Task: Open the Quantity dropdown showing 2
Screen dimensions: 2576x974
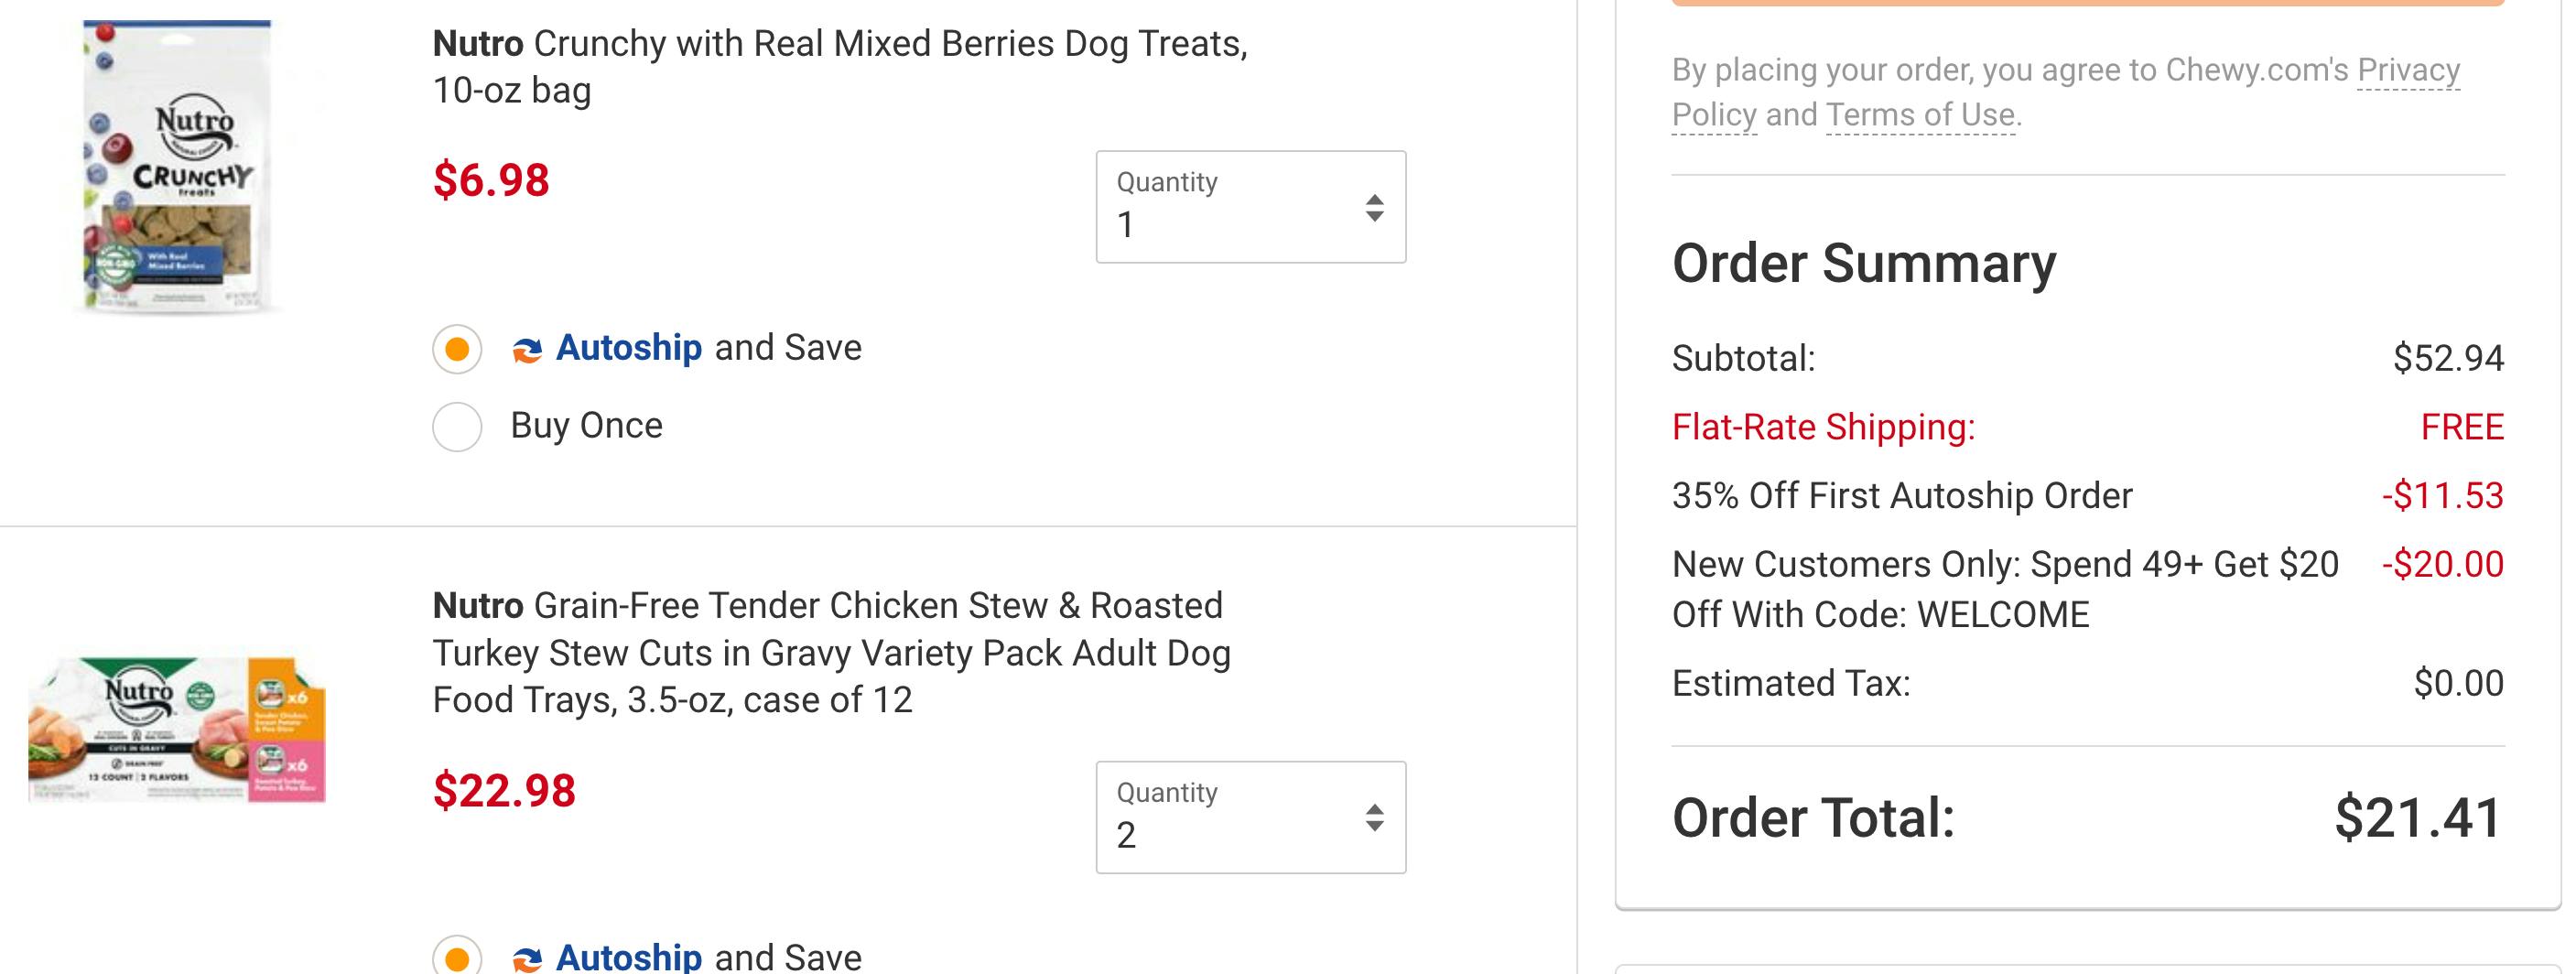Action: (1250, 817)
